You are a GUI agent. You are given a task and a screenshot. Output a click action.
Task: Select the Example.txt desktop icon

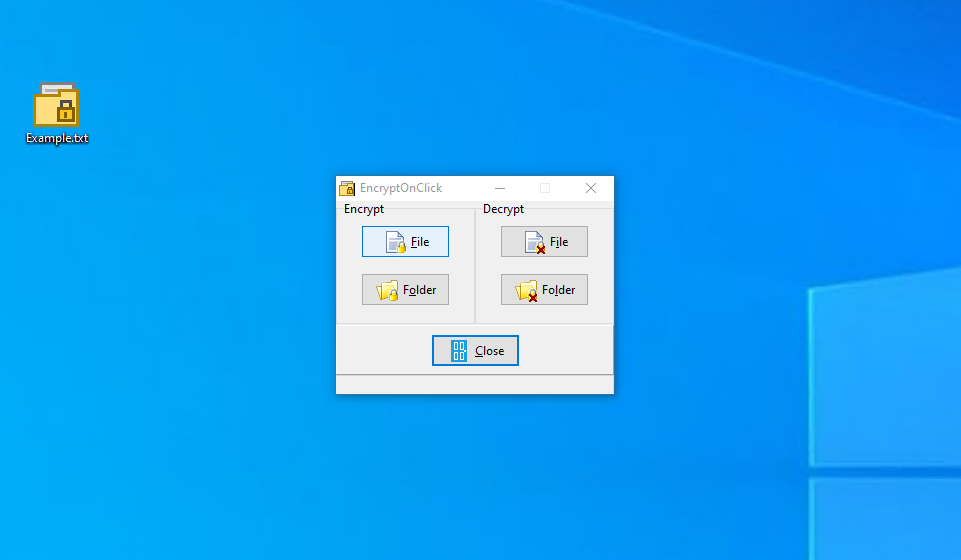56,113
